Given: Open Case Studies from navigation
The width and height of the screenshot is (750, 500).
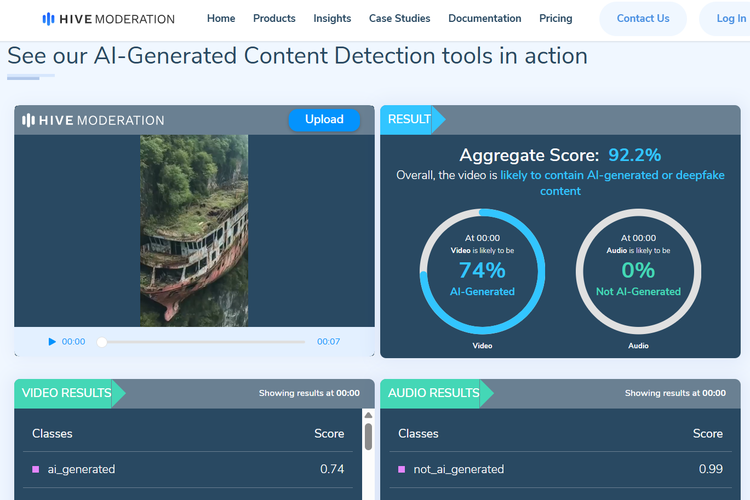Looking at the screenshot, I should click(399, 19).
